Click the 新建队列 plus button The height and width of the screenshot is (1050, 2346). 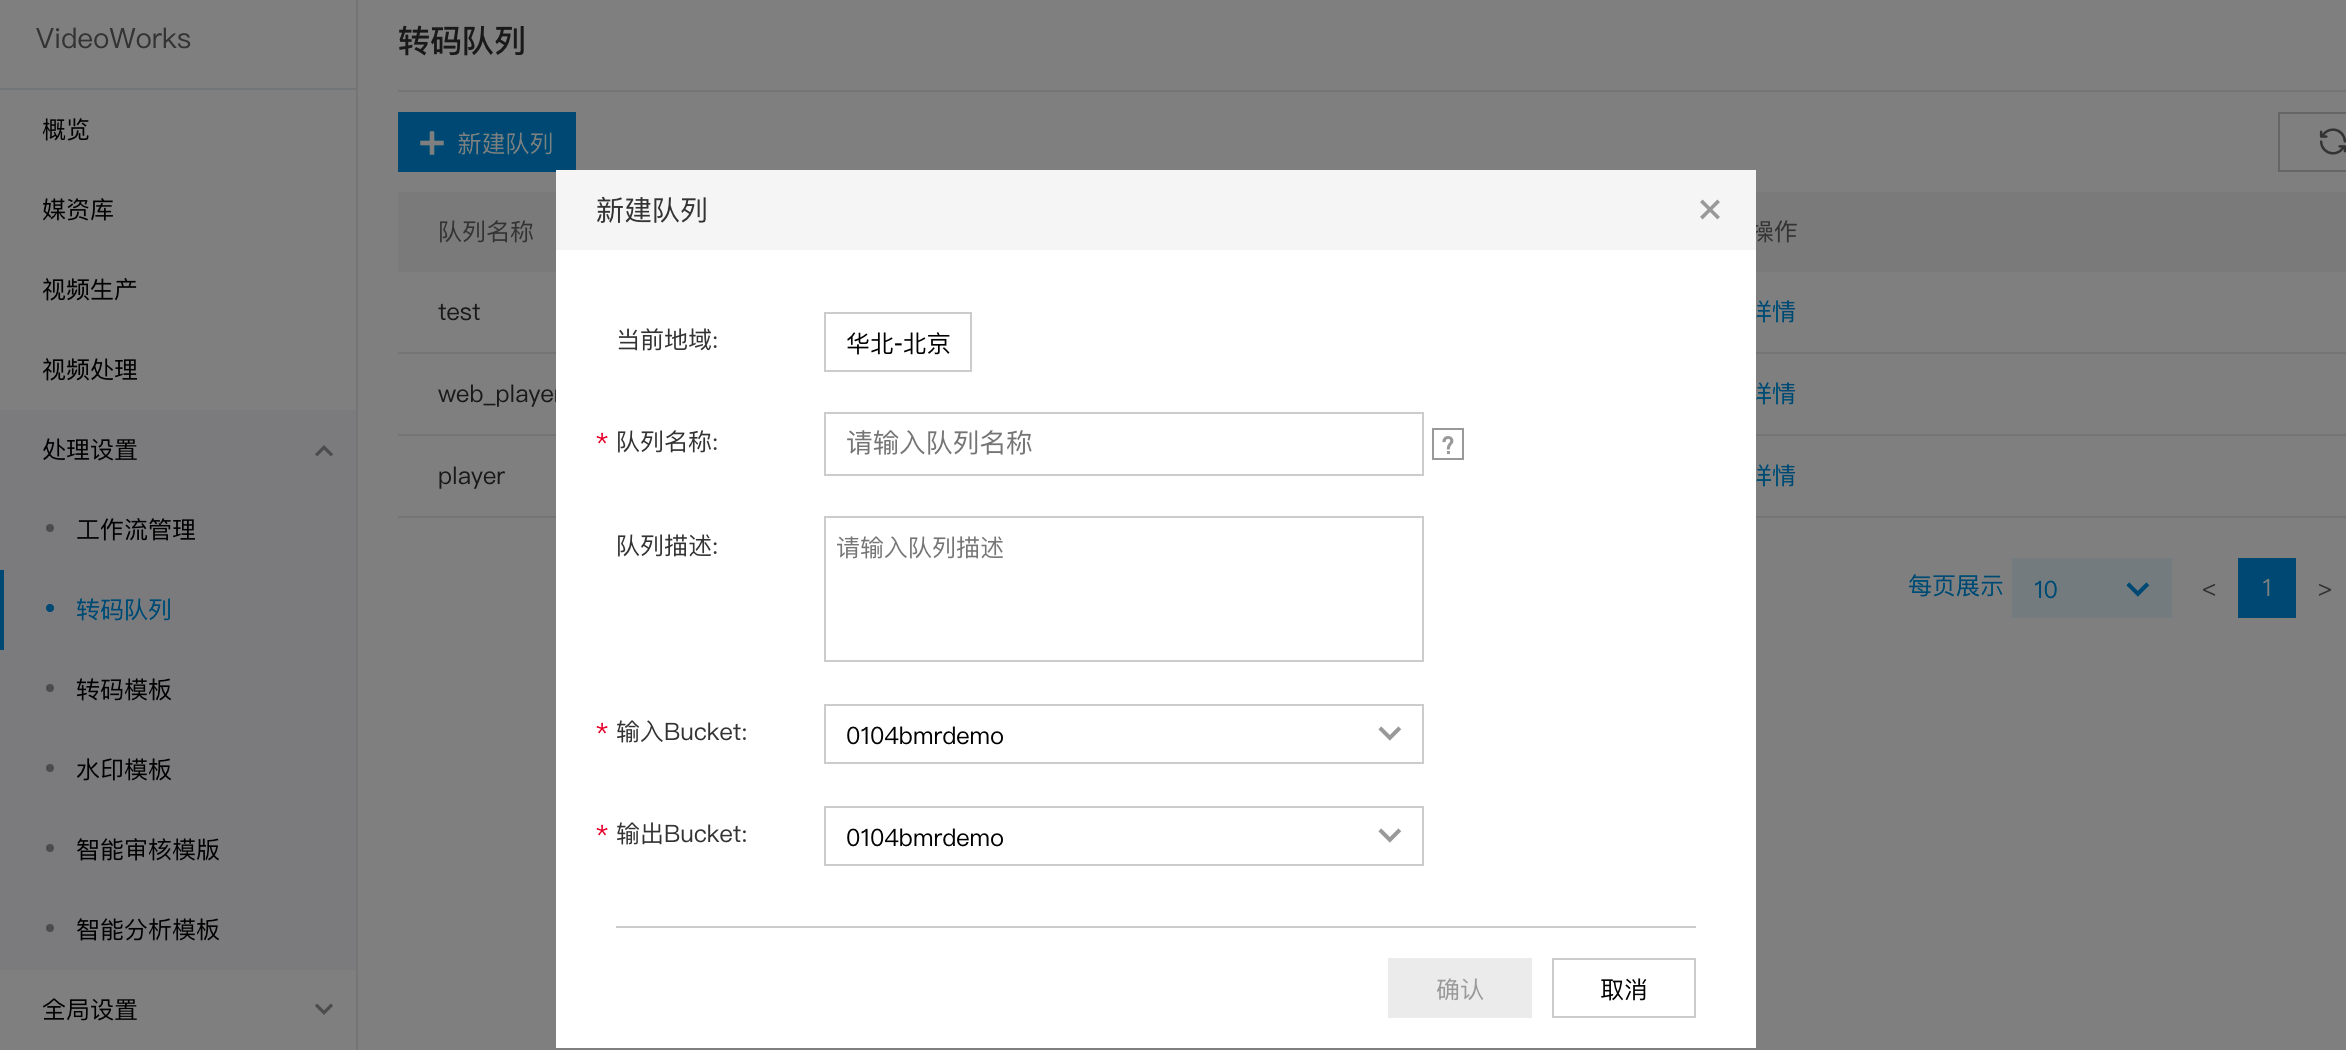pyautogui.click(x=487, y=143)
